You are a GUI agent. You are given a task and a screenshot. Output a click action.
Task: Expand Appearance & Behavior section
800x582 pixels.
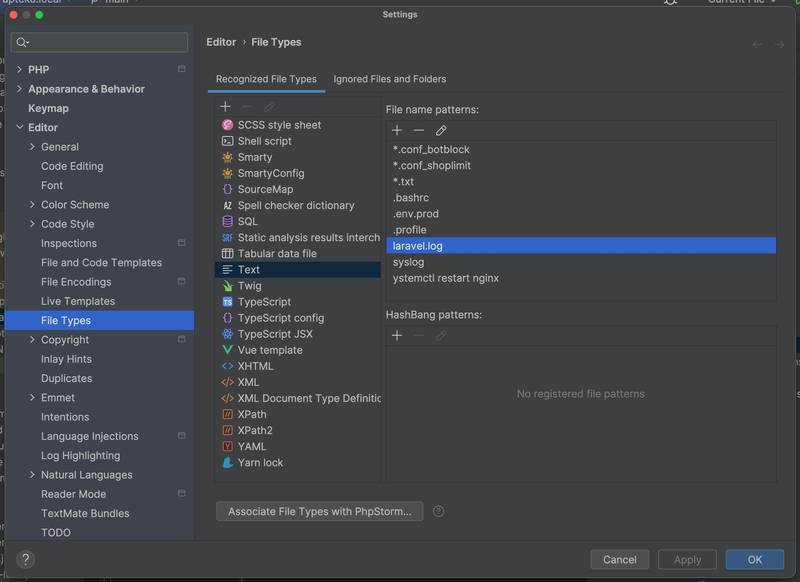tap(19, 89)
